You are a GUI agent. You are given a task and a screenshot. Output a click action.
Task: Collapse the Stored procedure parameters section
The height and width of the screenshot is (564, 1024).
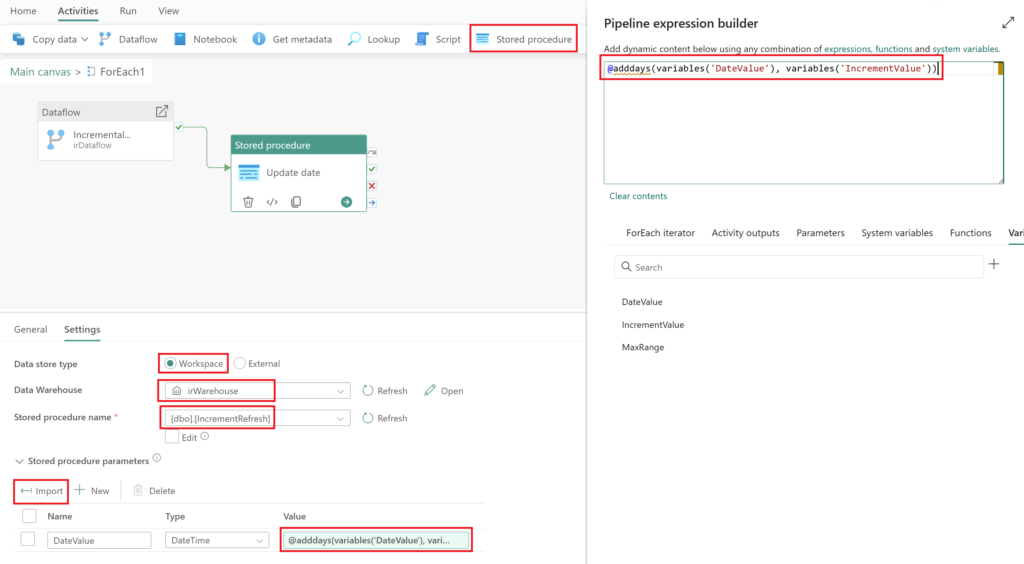(19, 462)
